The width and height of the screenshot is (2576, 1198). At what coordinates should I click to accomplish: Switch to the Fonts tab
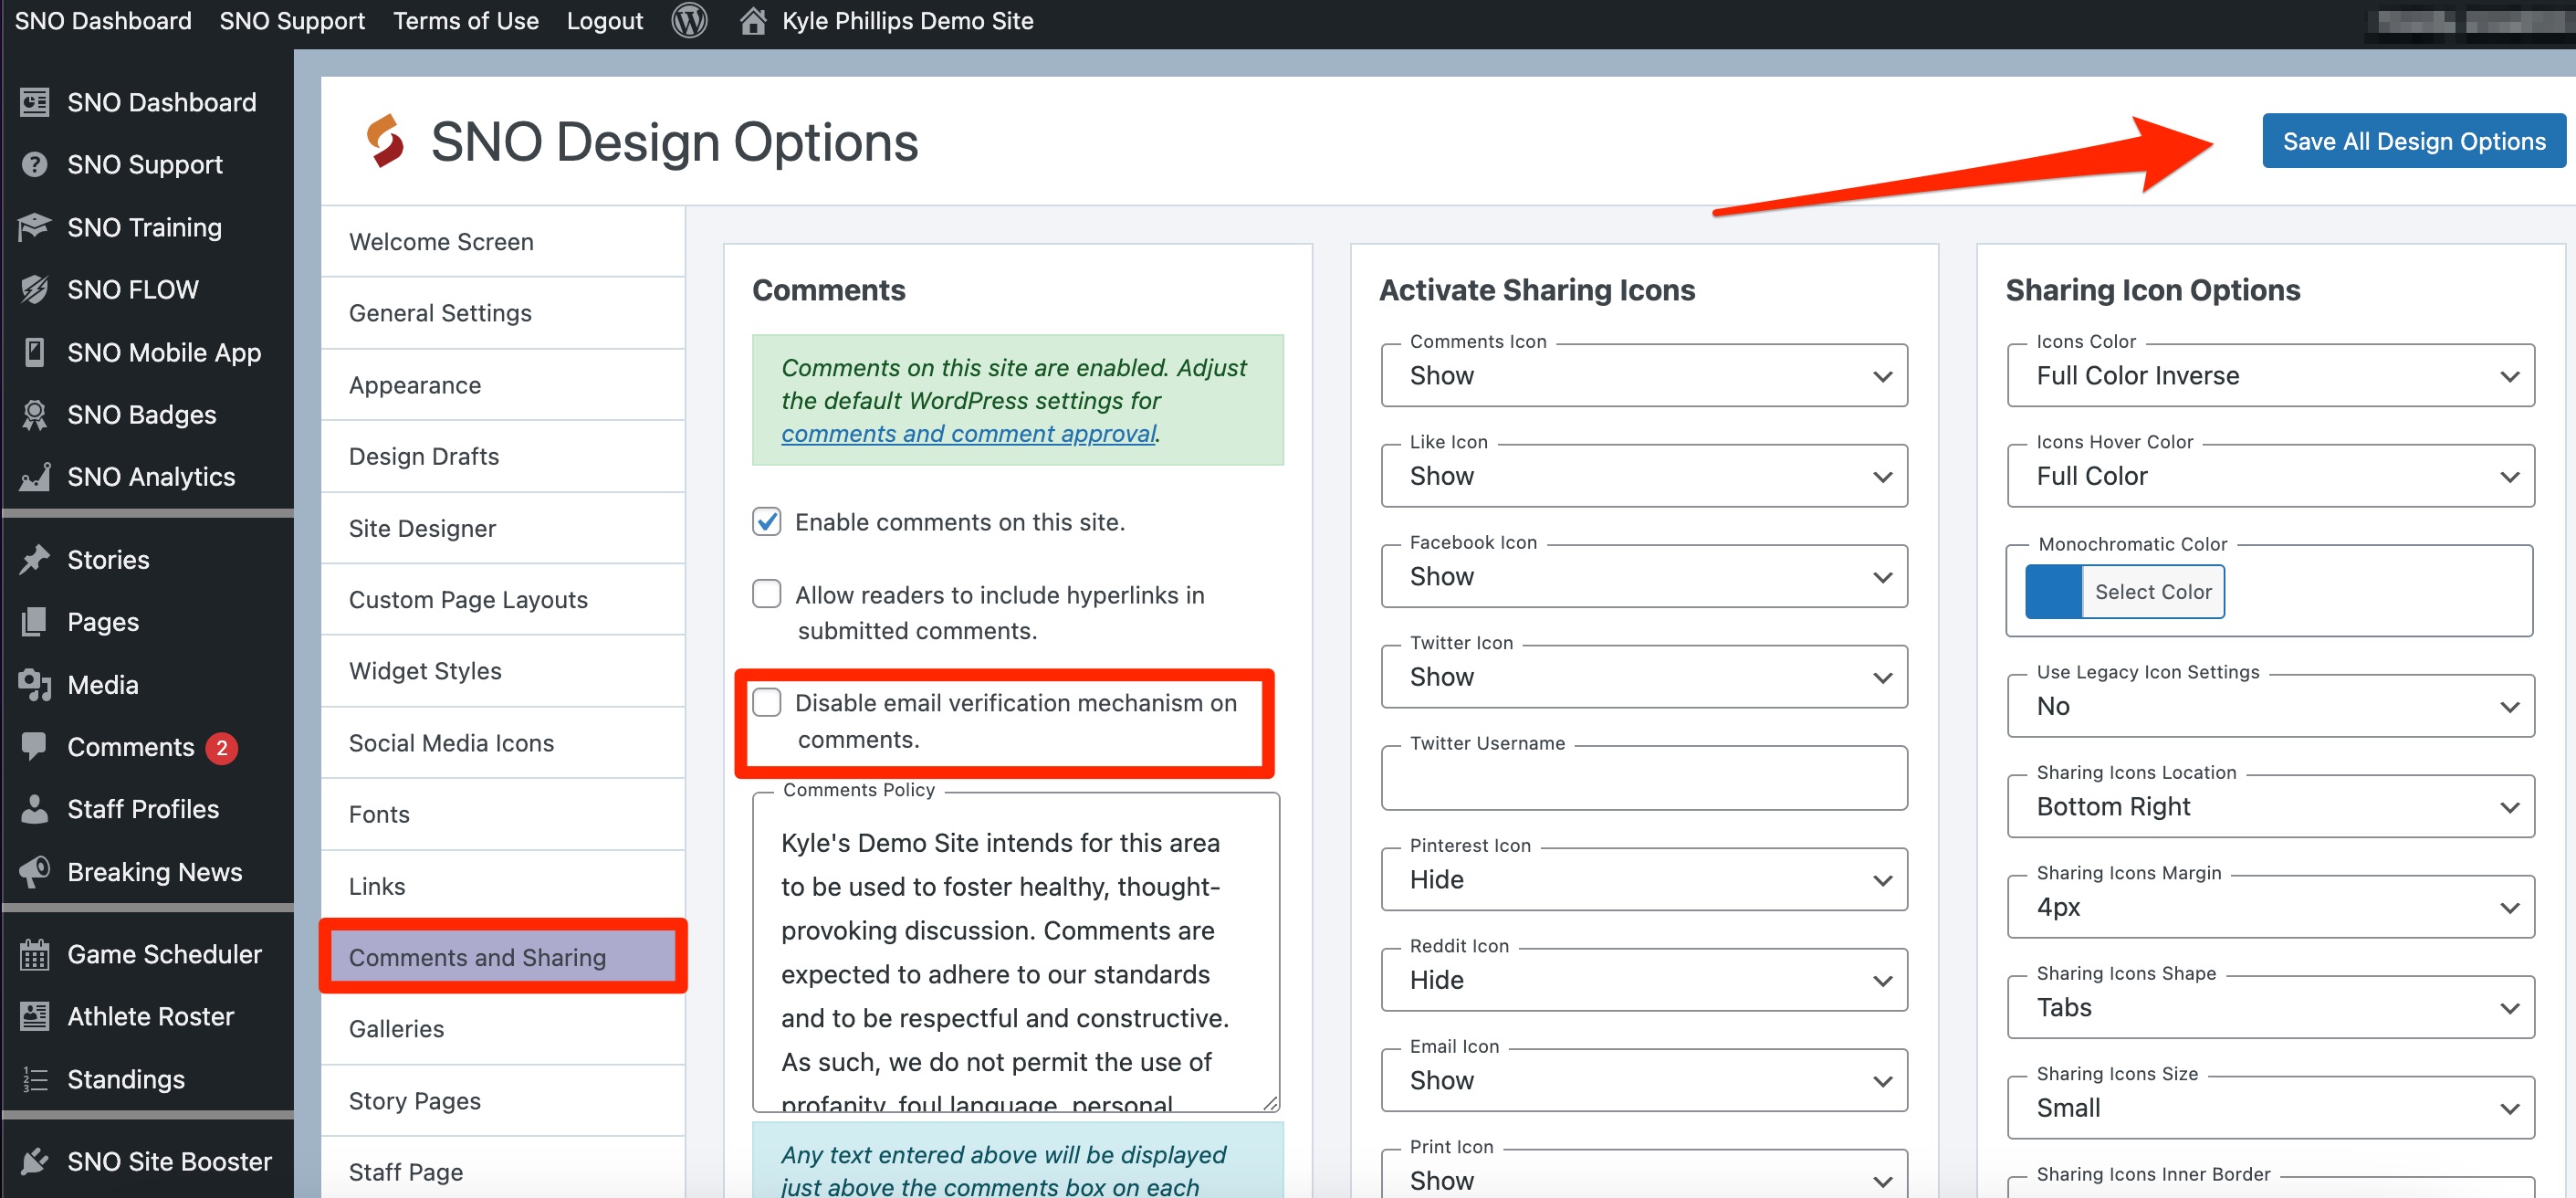coord(502,814)
